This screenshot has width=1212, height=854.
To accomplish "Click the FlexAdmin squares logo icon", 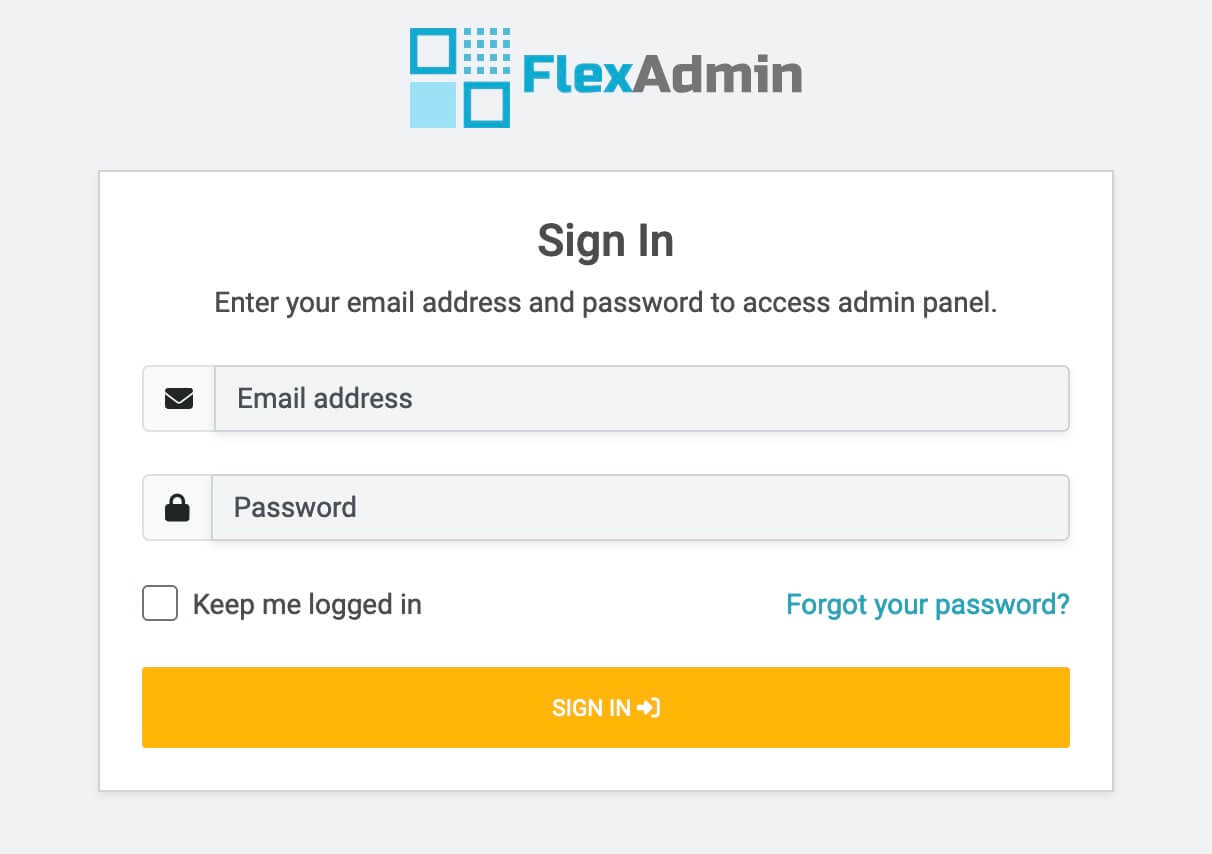I will [x=460, y=78].
